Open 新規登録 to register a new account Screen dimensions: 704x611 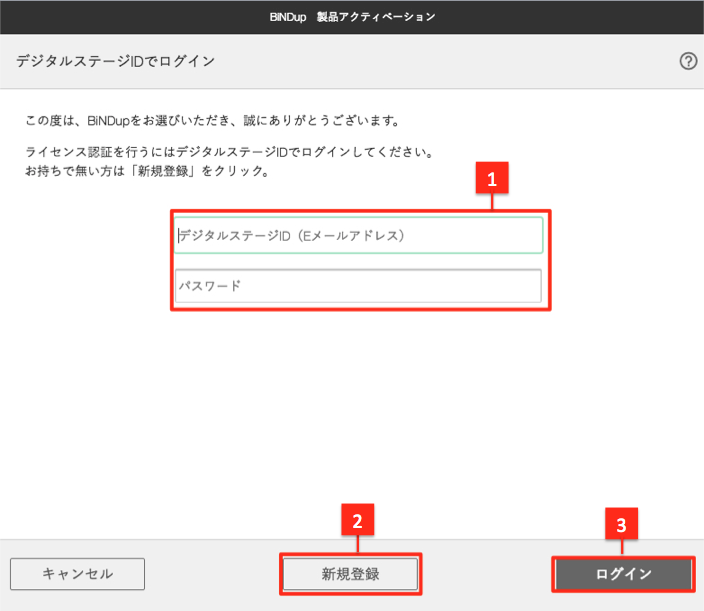tap(350, 574)
